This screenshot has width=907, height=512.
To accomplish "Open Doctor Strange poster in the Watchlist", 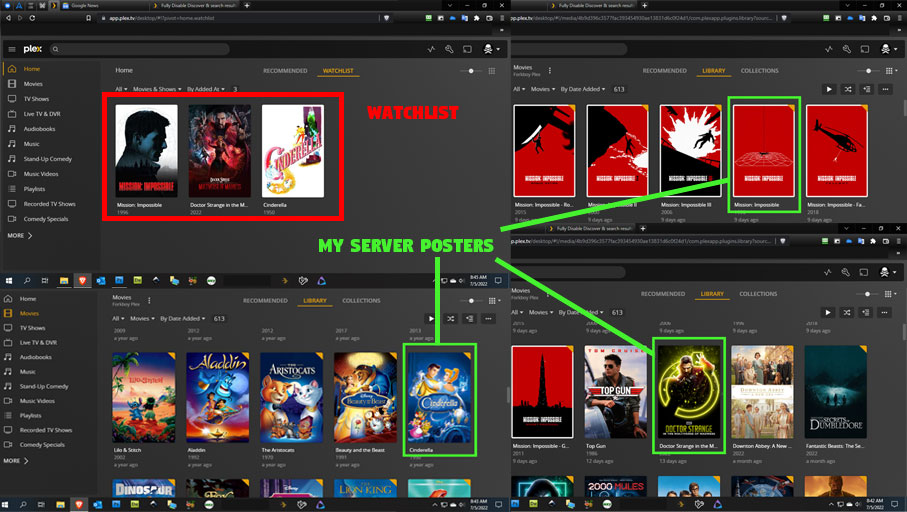I will click(x=220, y=151).
